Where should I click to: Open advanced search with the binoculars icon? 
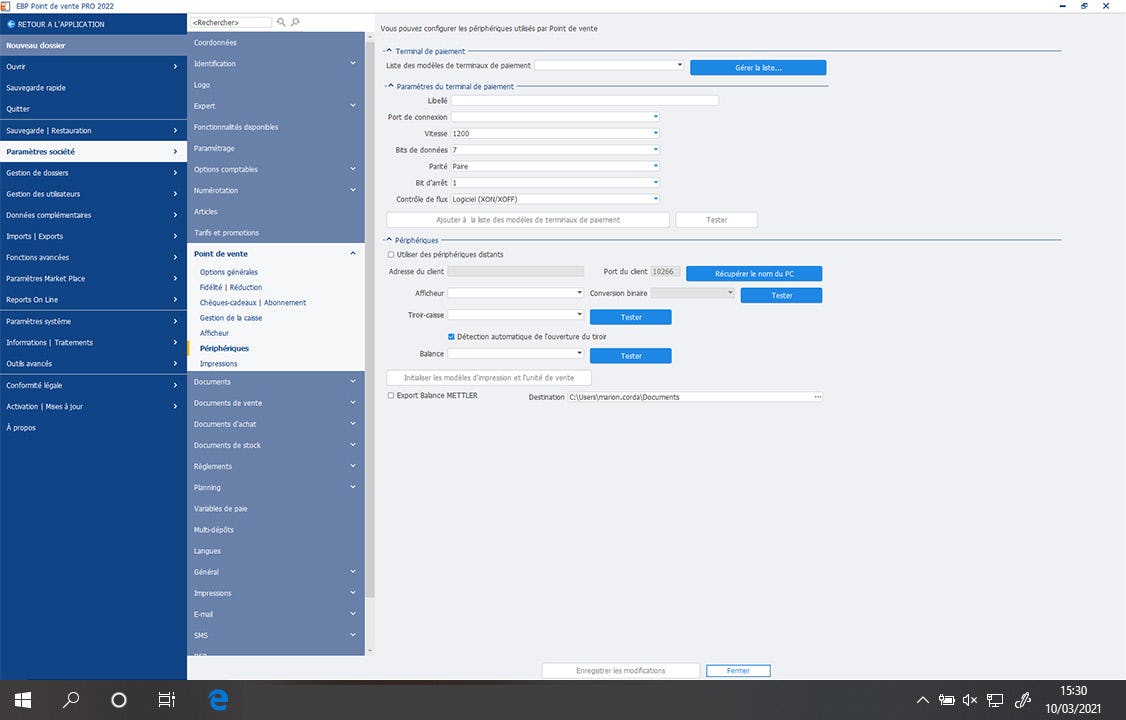pyautogui.click(x=296, y=21)
